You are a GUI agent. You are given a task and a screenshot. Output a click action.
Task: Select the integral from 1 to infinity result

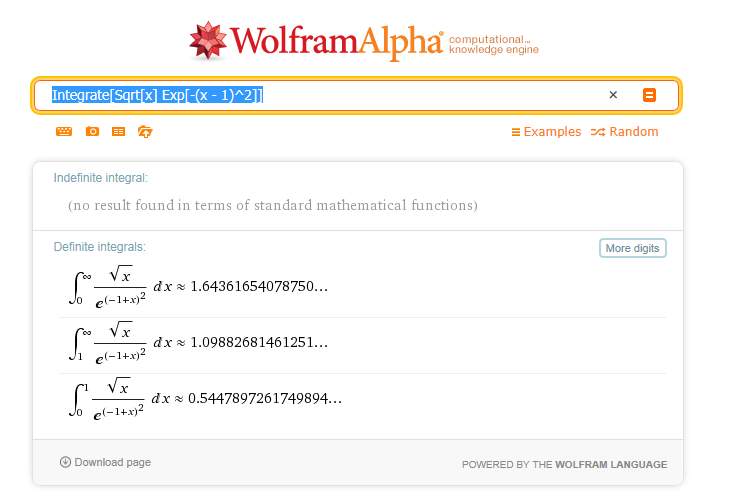[198, 343]
